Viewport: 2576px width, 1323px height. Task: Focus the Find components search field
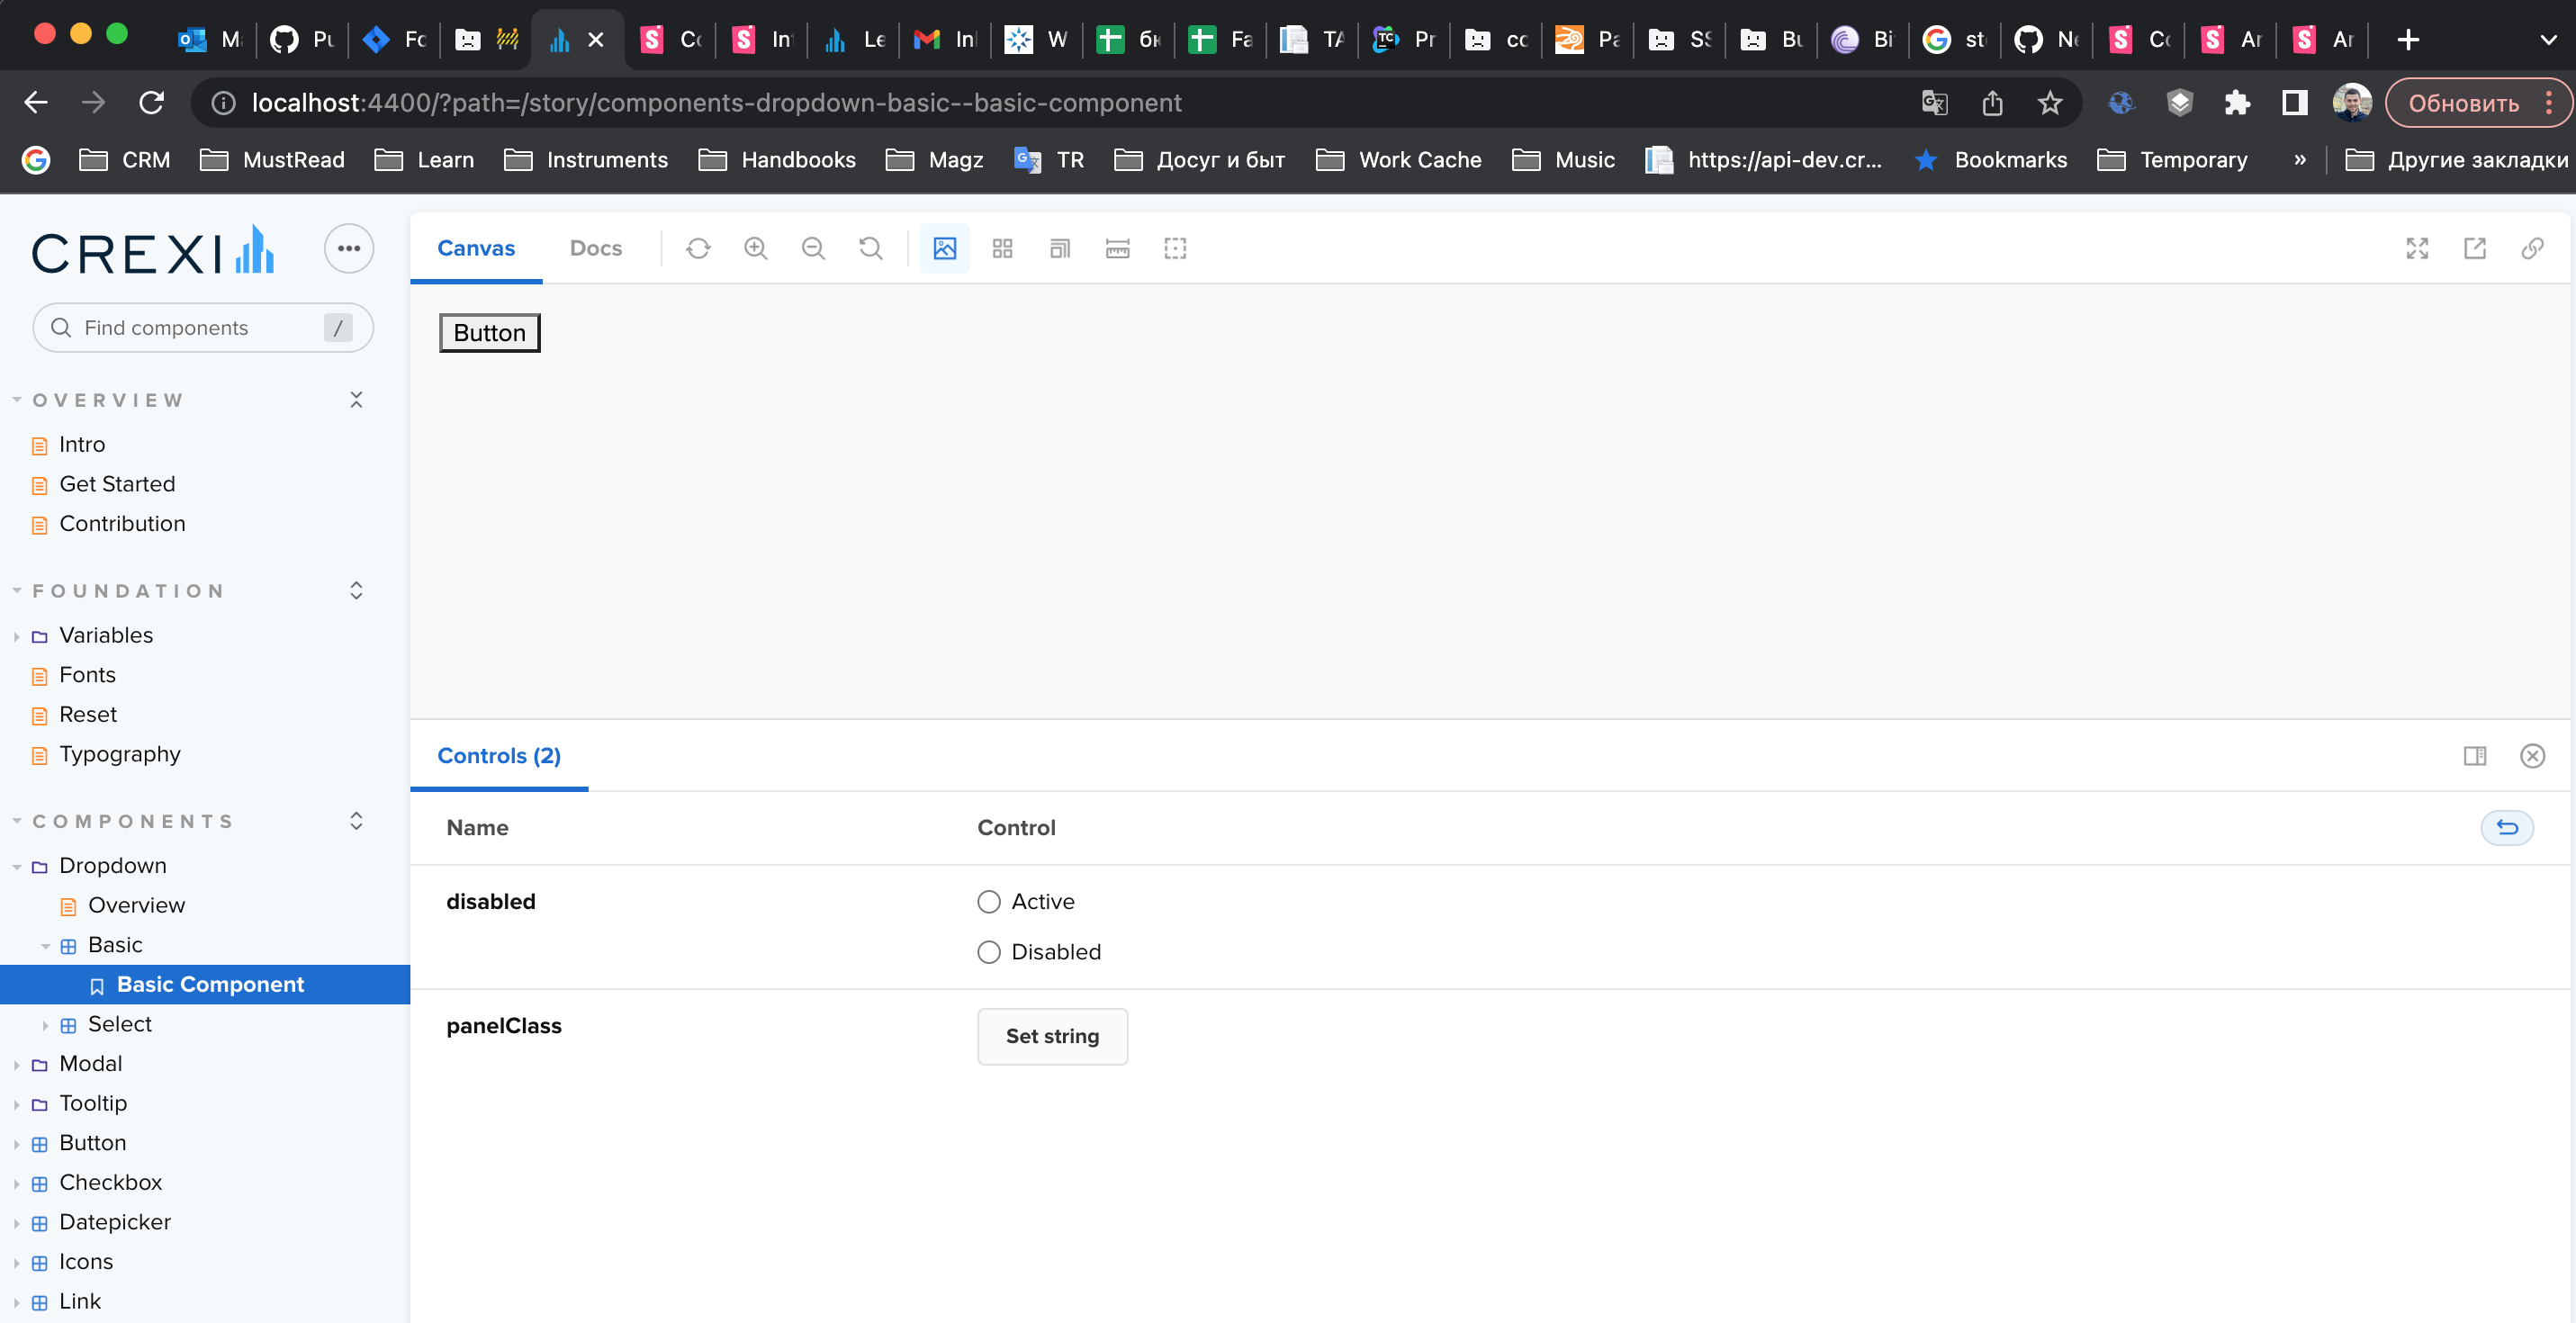pos(203,328)
